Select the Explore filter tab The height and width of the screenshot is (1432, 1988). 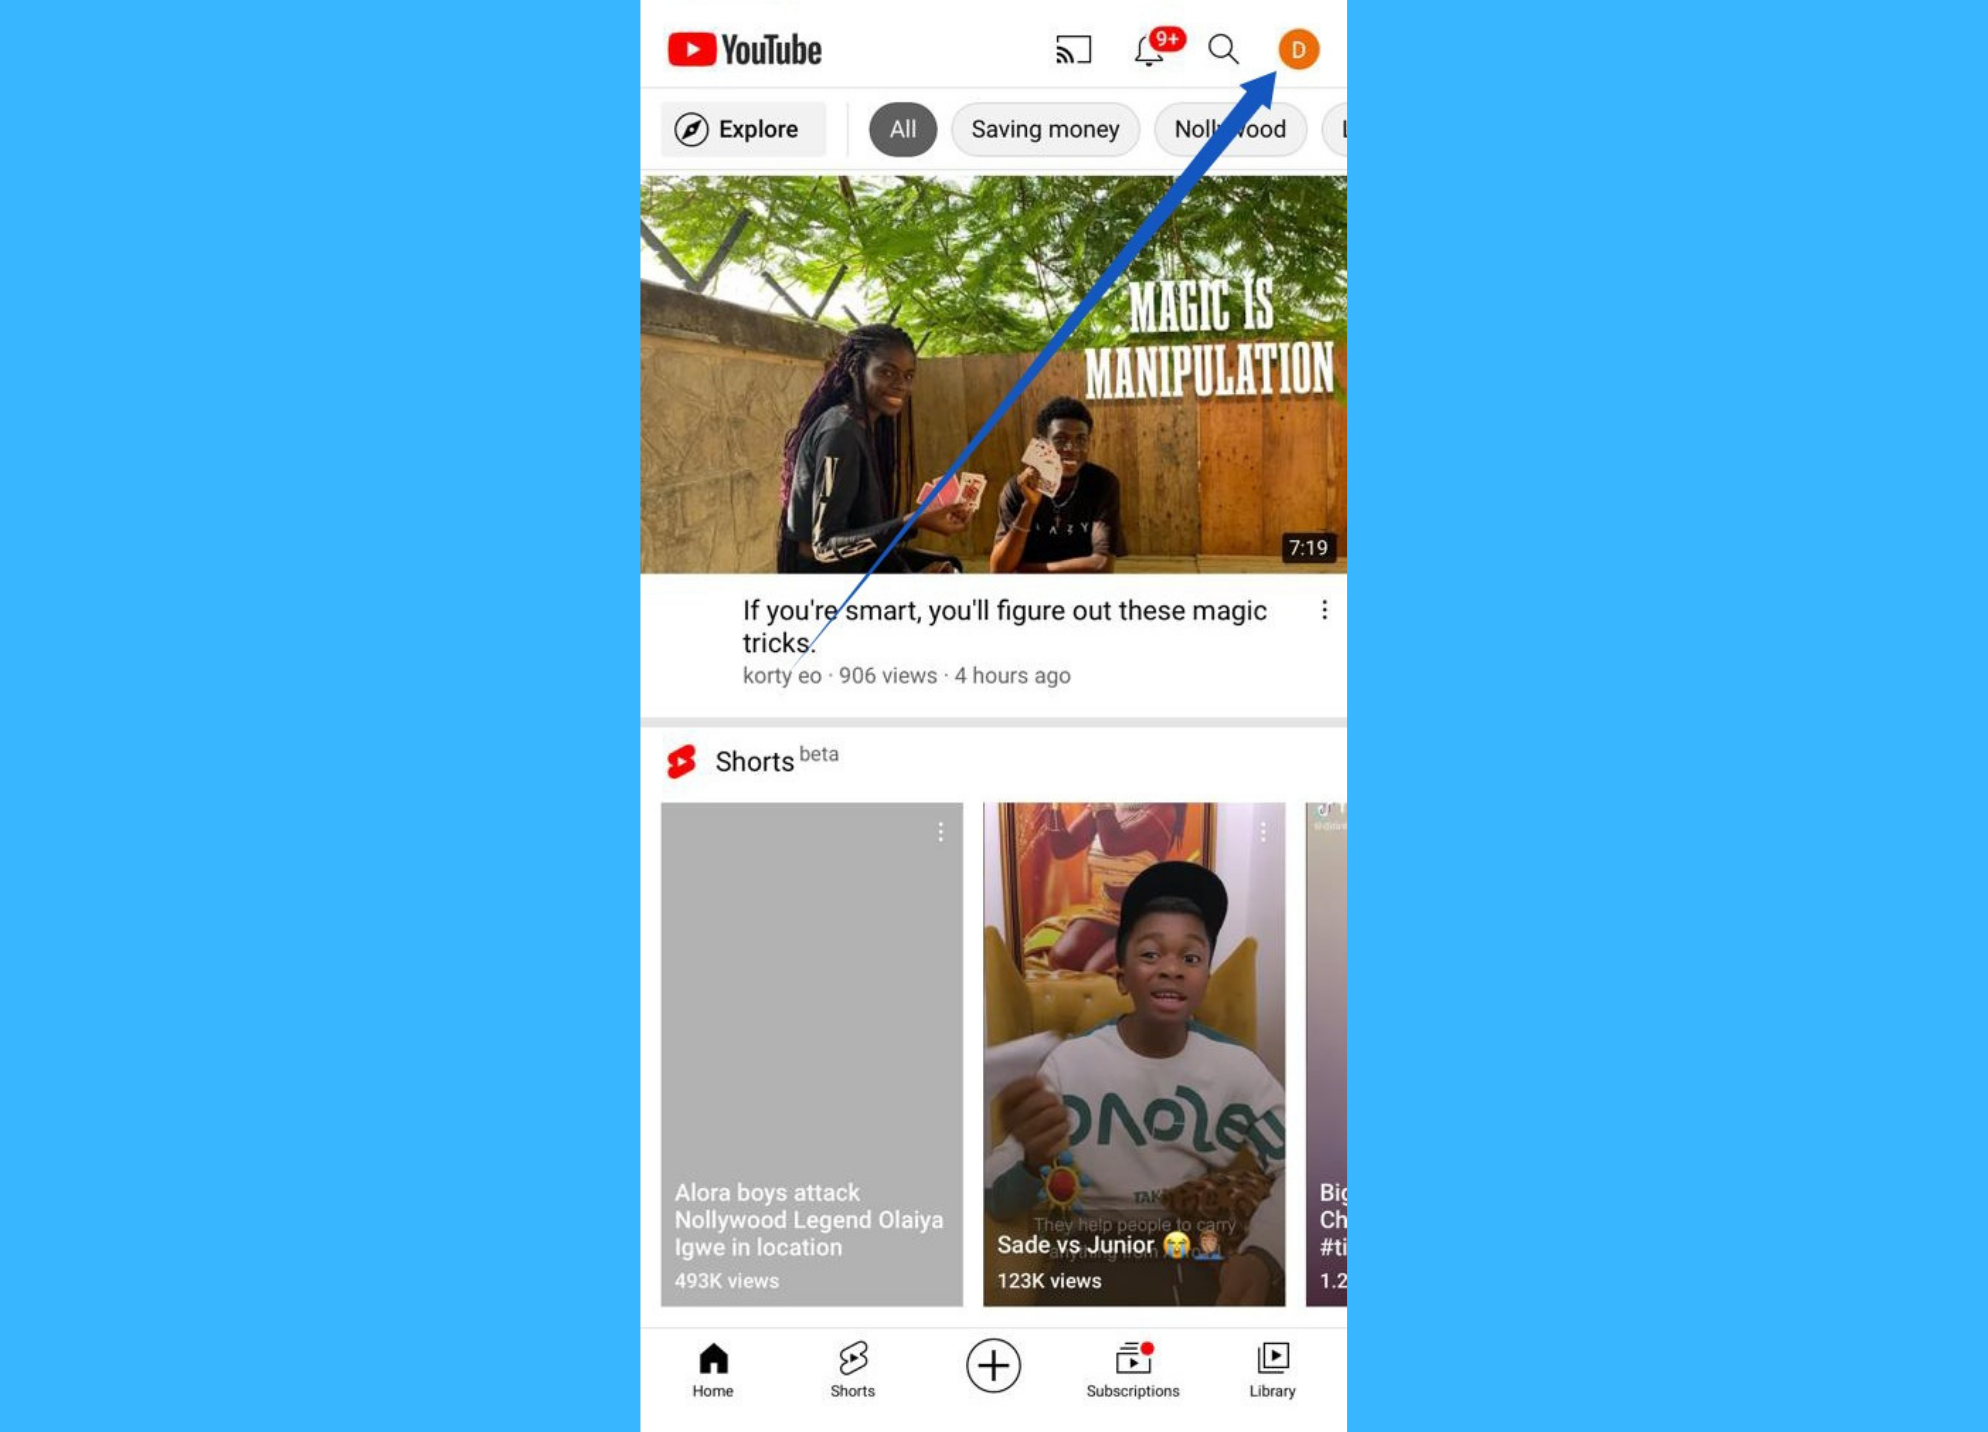739,128
